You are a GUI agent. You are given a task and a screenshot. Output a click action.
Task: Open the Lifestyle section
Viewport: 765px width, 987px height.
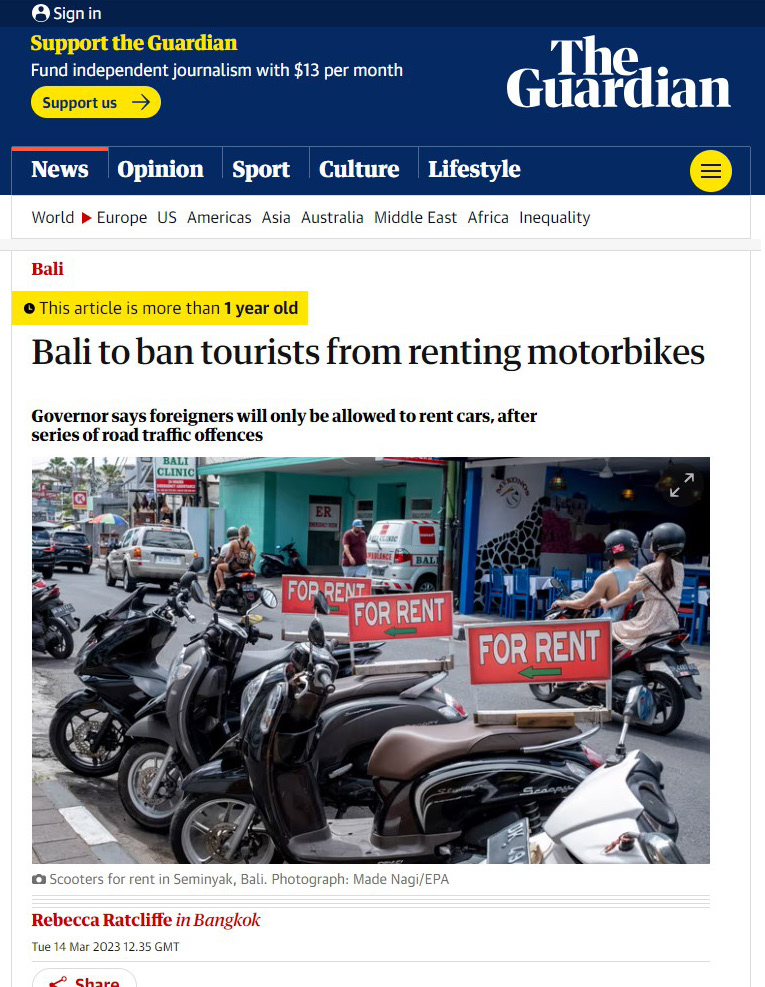[x=474, y=169]
